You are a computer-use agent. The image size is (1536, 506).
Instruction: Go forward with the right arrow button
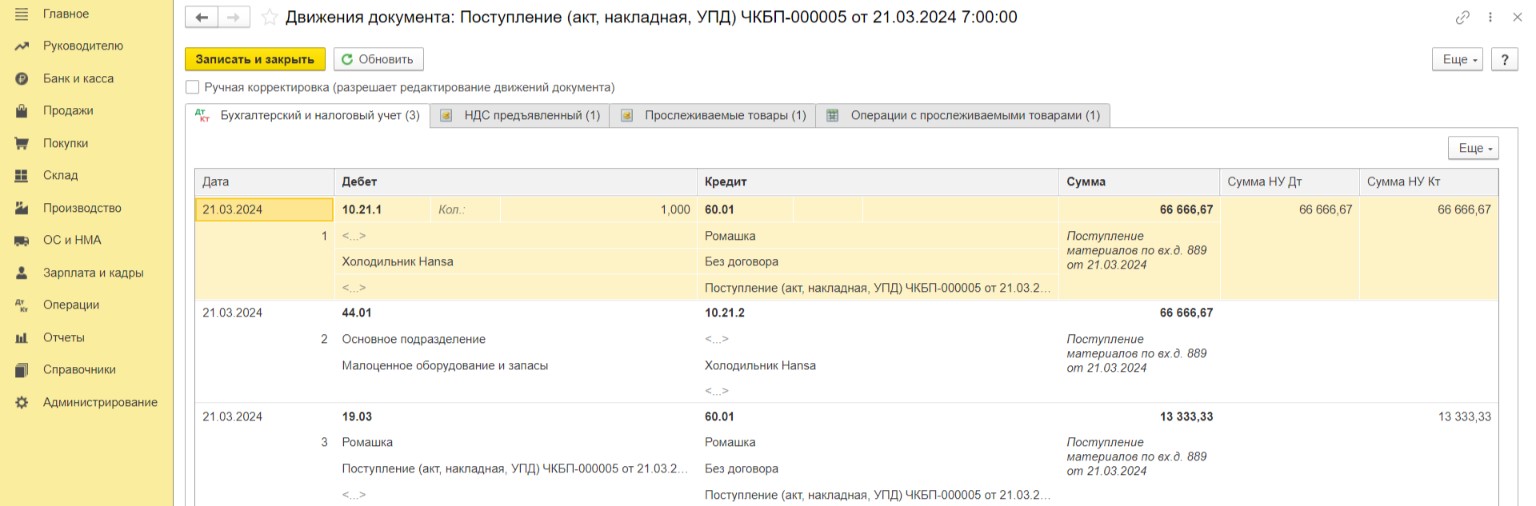[234, 17]
